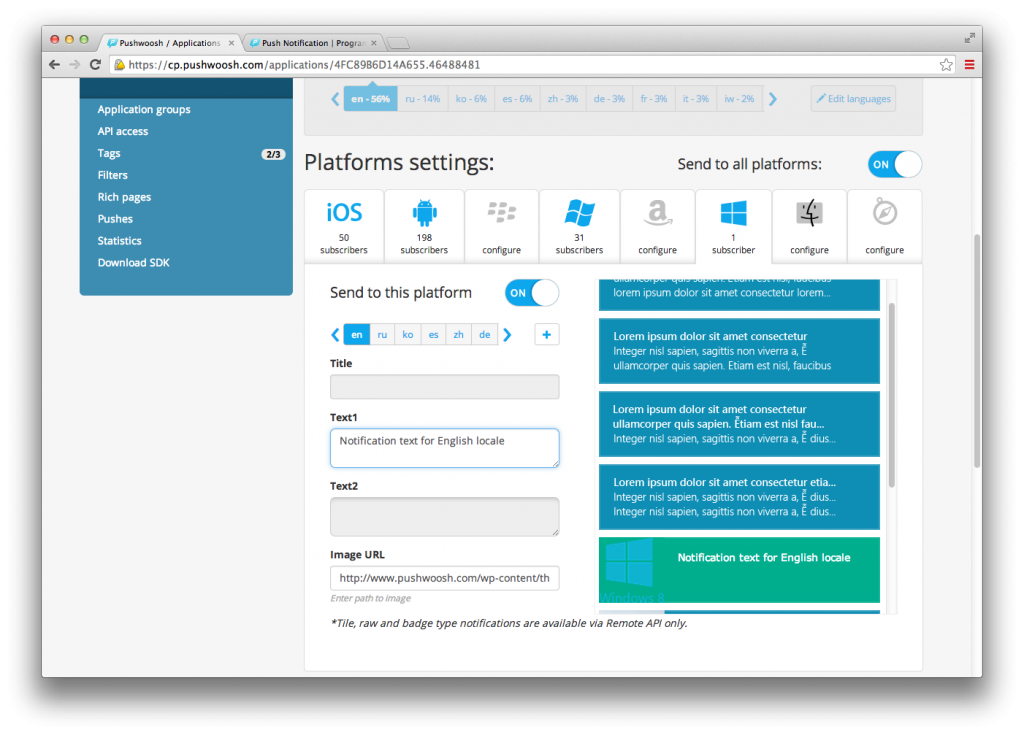Viewport: 1024px width, 735px height.
Task: Open Tags in the sidebar
Action: click(x=109, y=154)
